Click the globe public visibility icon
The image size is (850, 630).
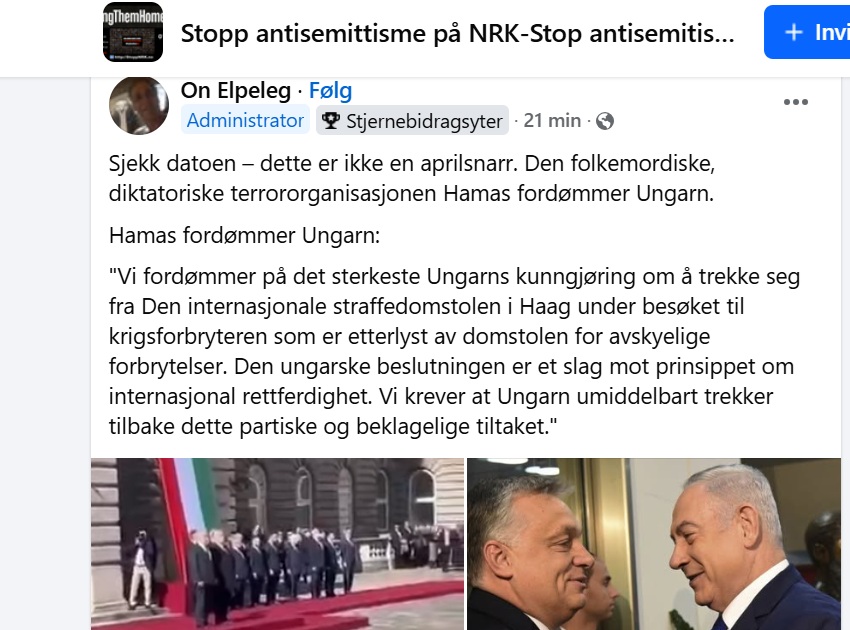[x=604, y=121]
